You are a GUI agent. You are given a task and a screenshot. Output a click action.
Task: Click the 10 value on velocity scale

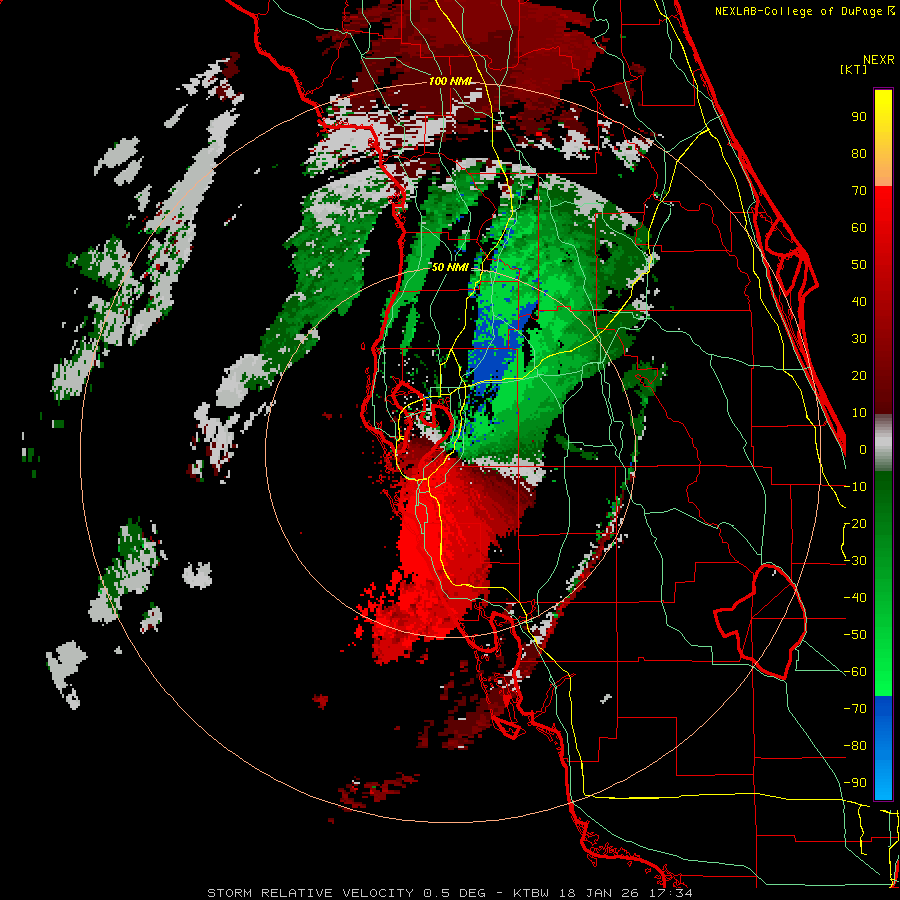[859, 413]
